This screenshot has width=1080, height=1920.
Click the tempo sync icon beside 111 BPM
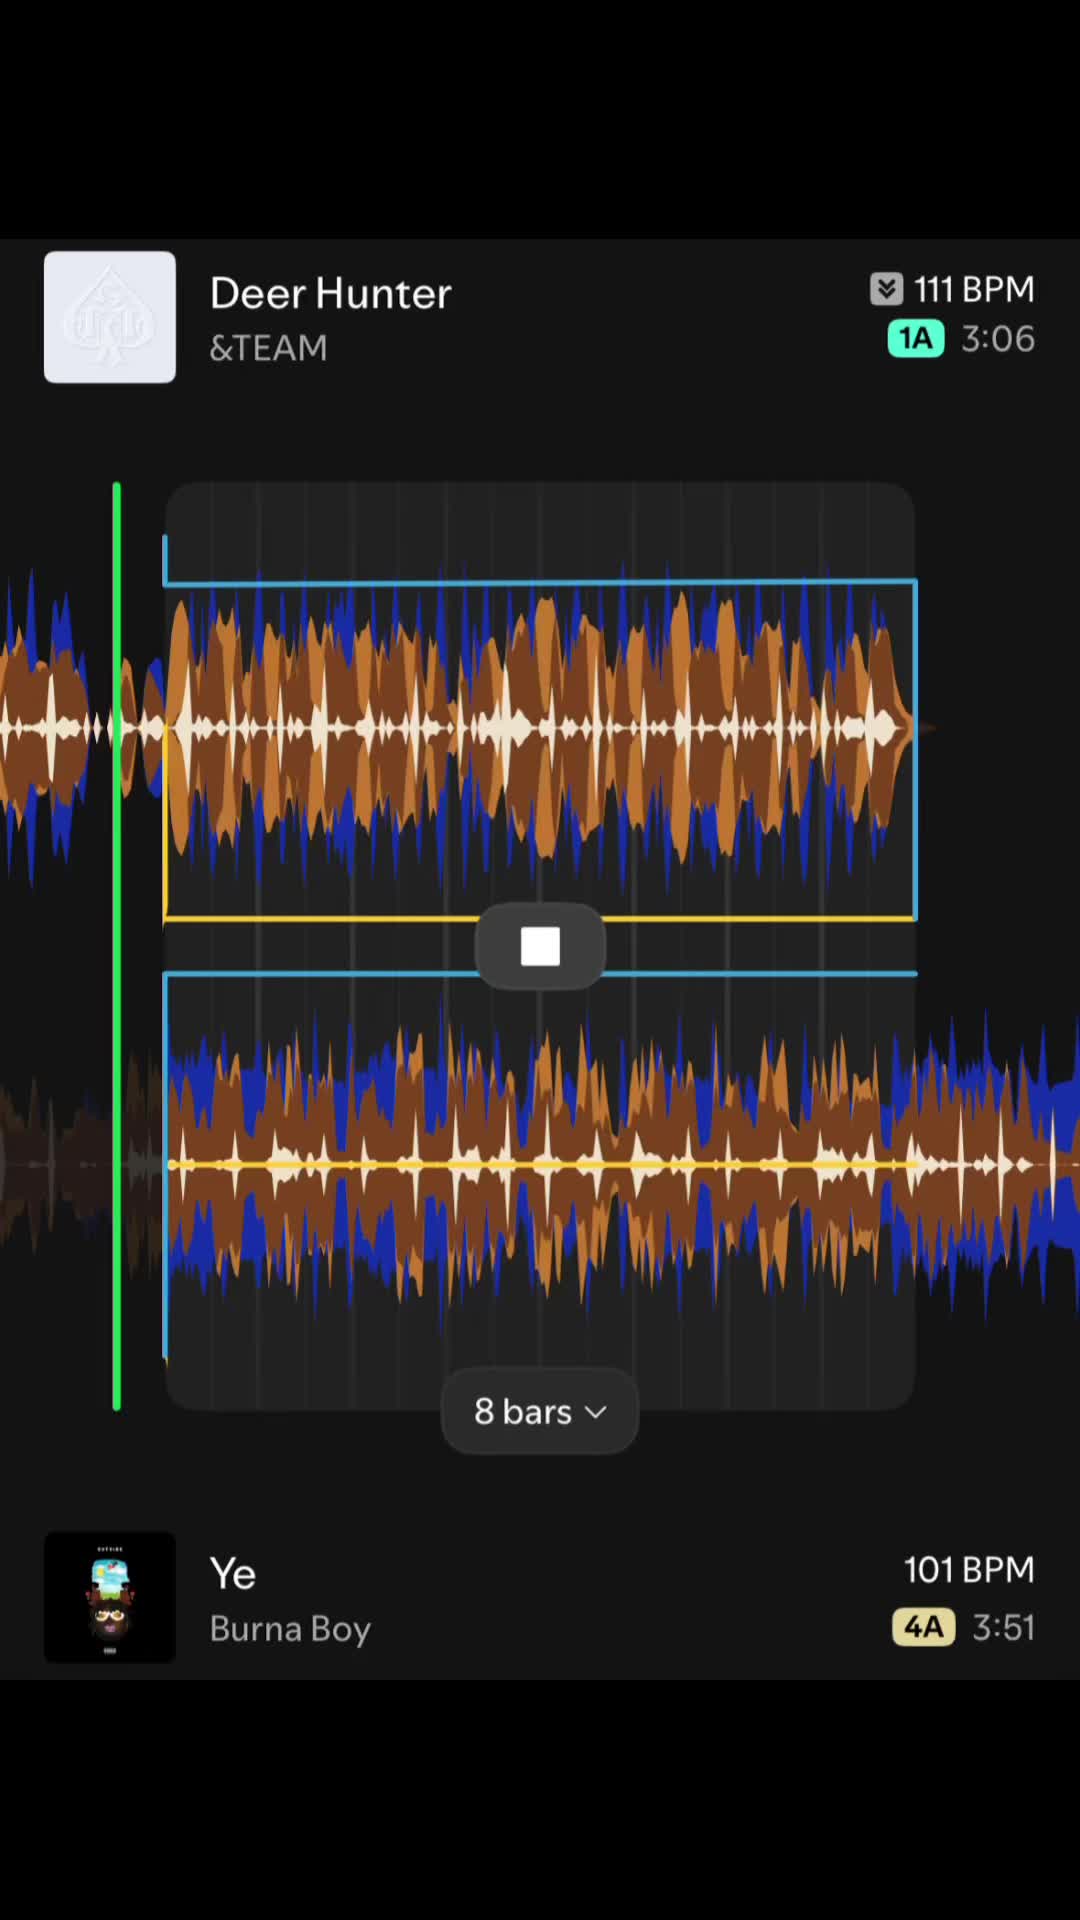click(x=886, y=289)
